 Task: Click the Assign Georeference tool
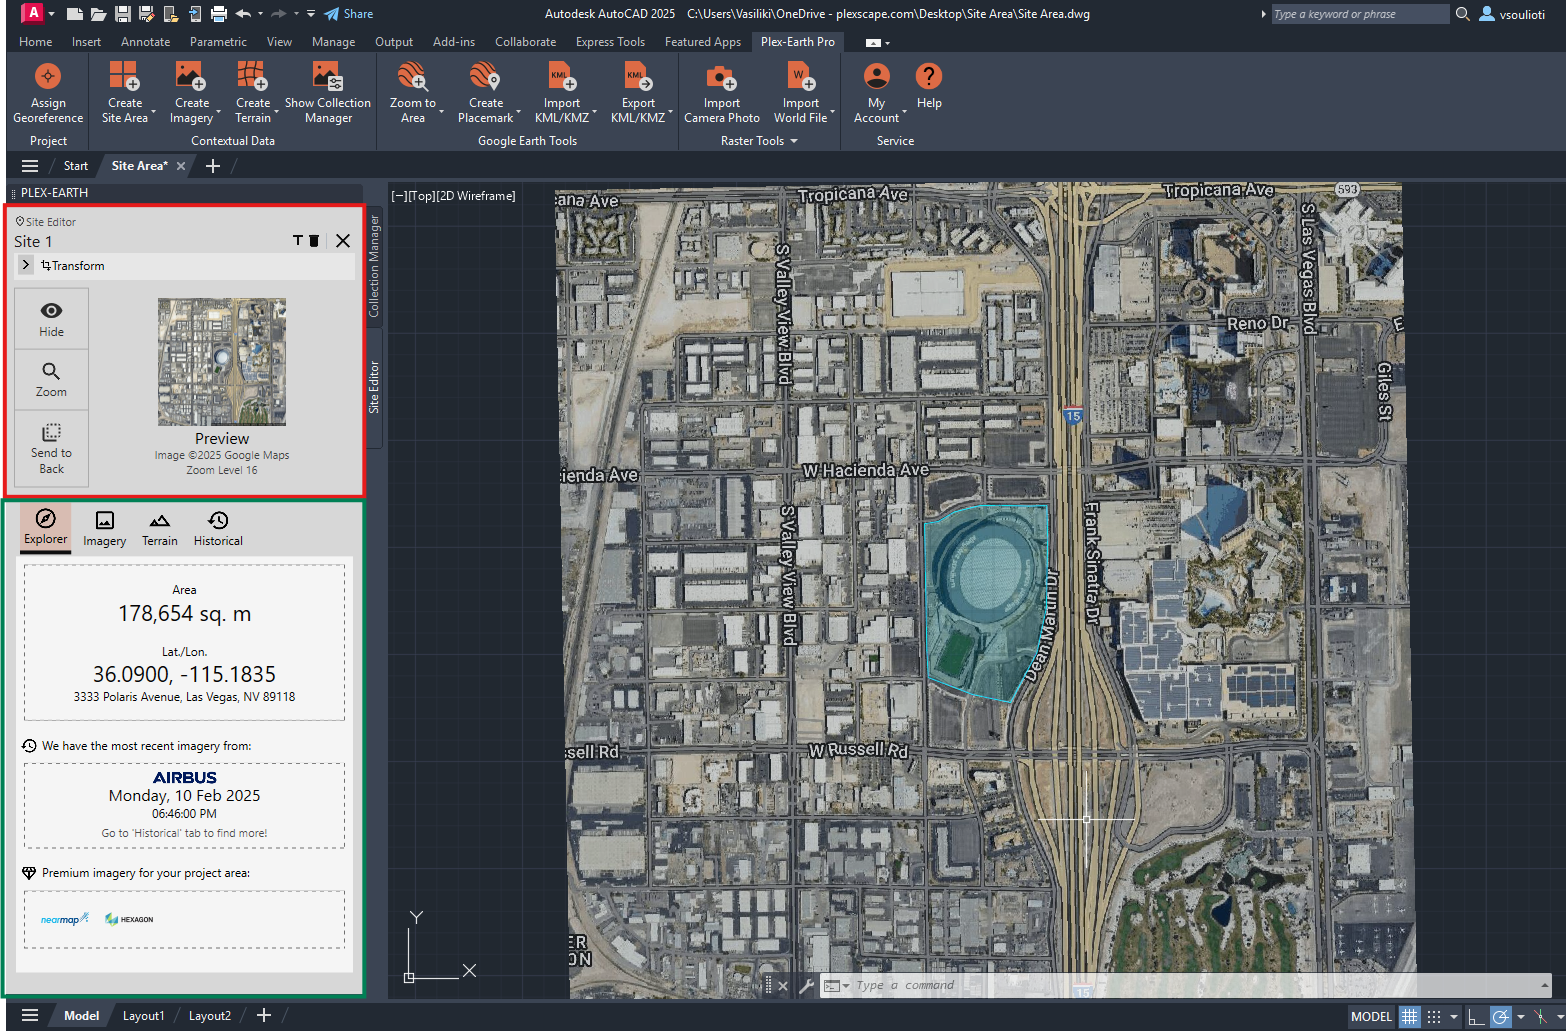pos(48,93)
